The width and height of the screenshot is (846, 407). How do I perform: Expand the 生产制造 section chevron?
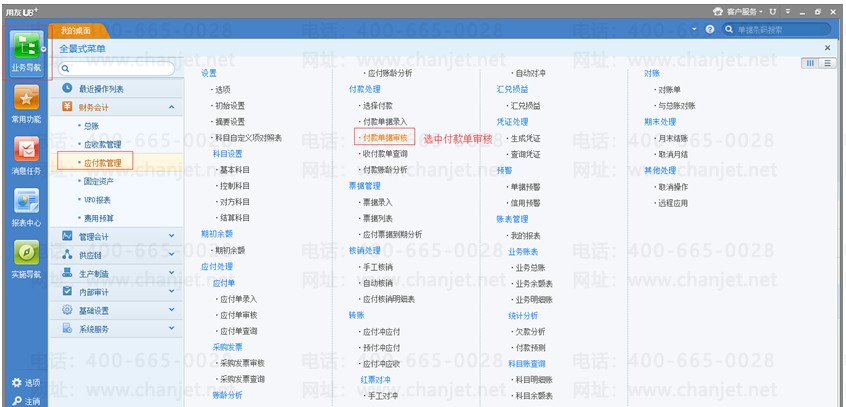(x=172, y=273)
